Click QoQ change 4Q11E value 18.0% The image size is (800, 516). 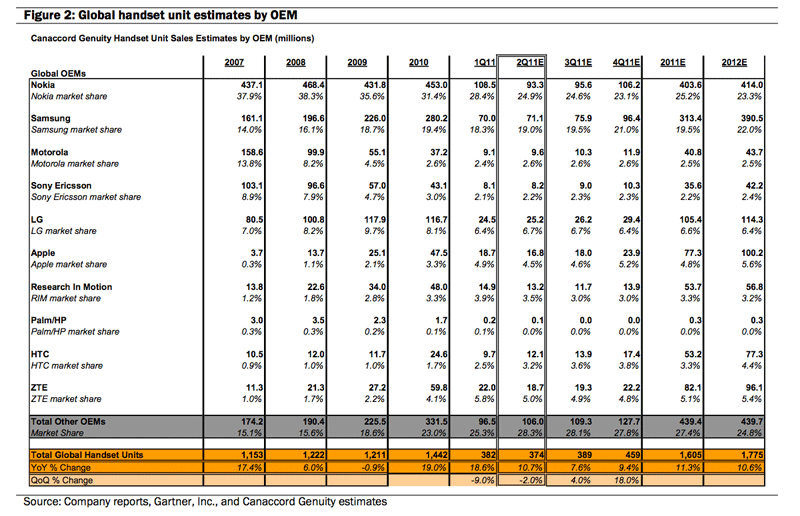coord(628,480)
